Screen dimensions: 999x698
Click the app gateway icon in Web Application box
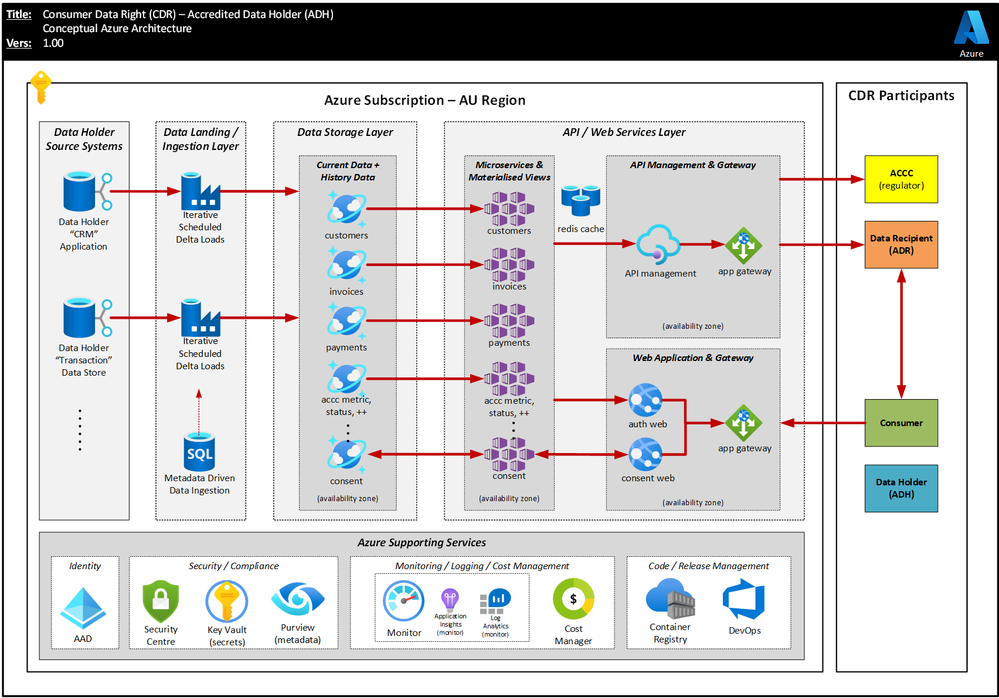click(744, 423)
